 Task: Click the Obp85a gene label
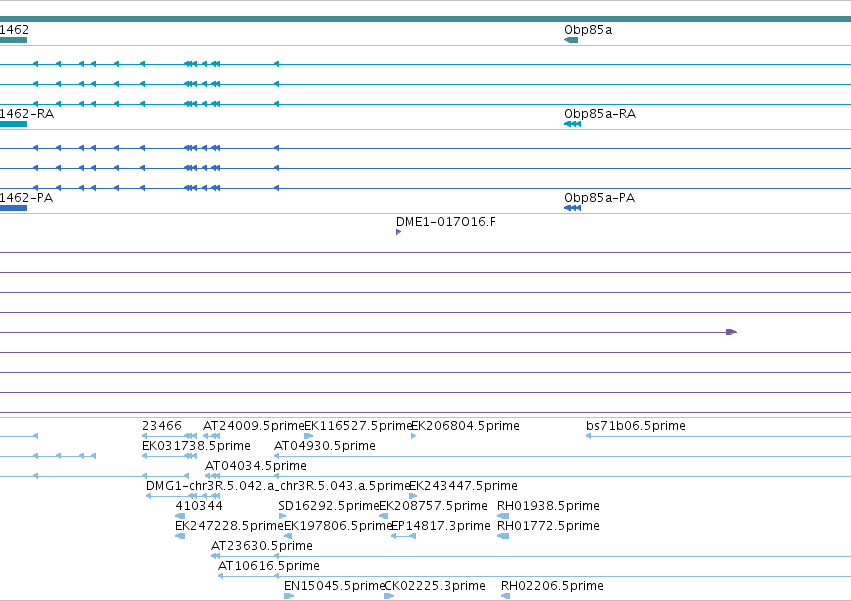click(588, 30)
